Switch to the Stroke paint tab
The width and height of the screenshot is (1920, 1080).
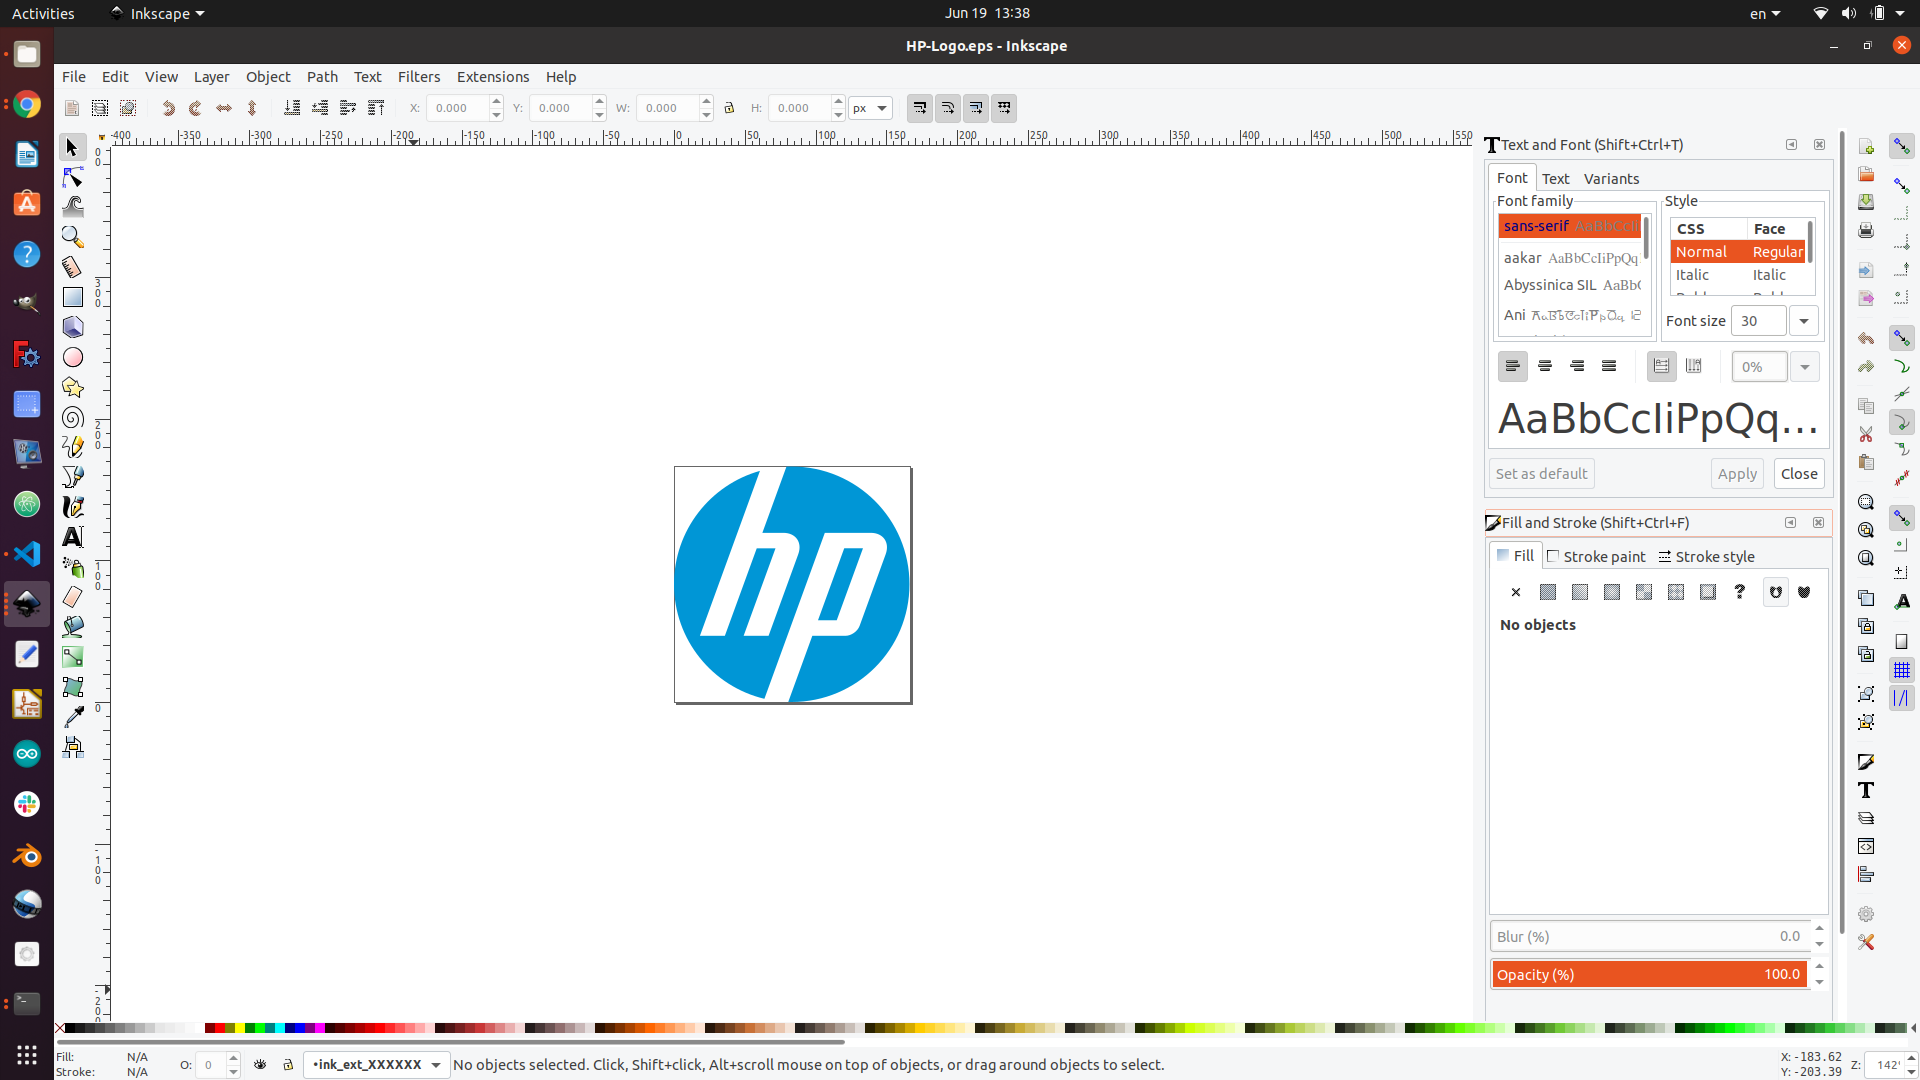click(x=1596, y=557)
